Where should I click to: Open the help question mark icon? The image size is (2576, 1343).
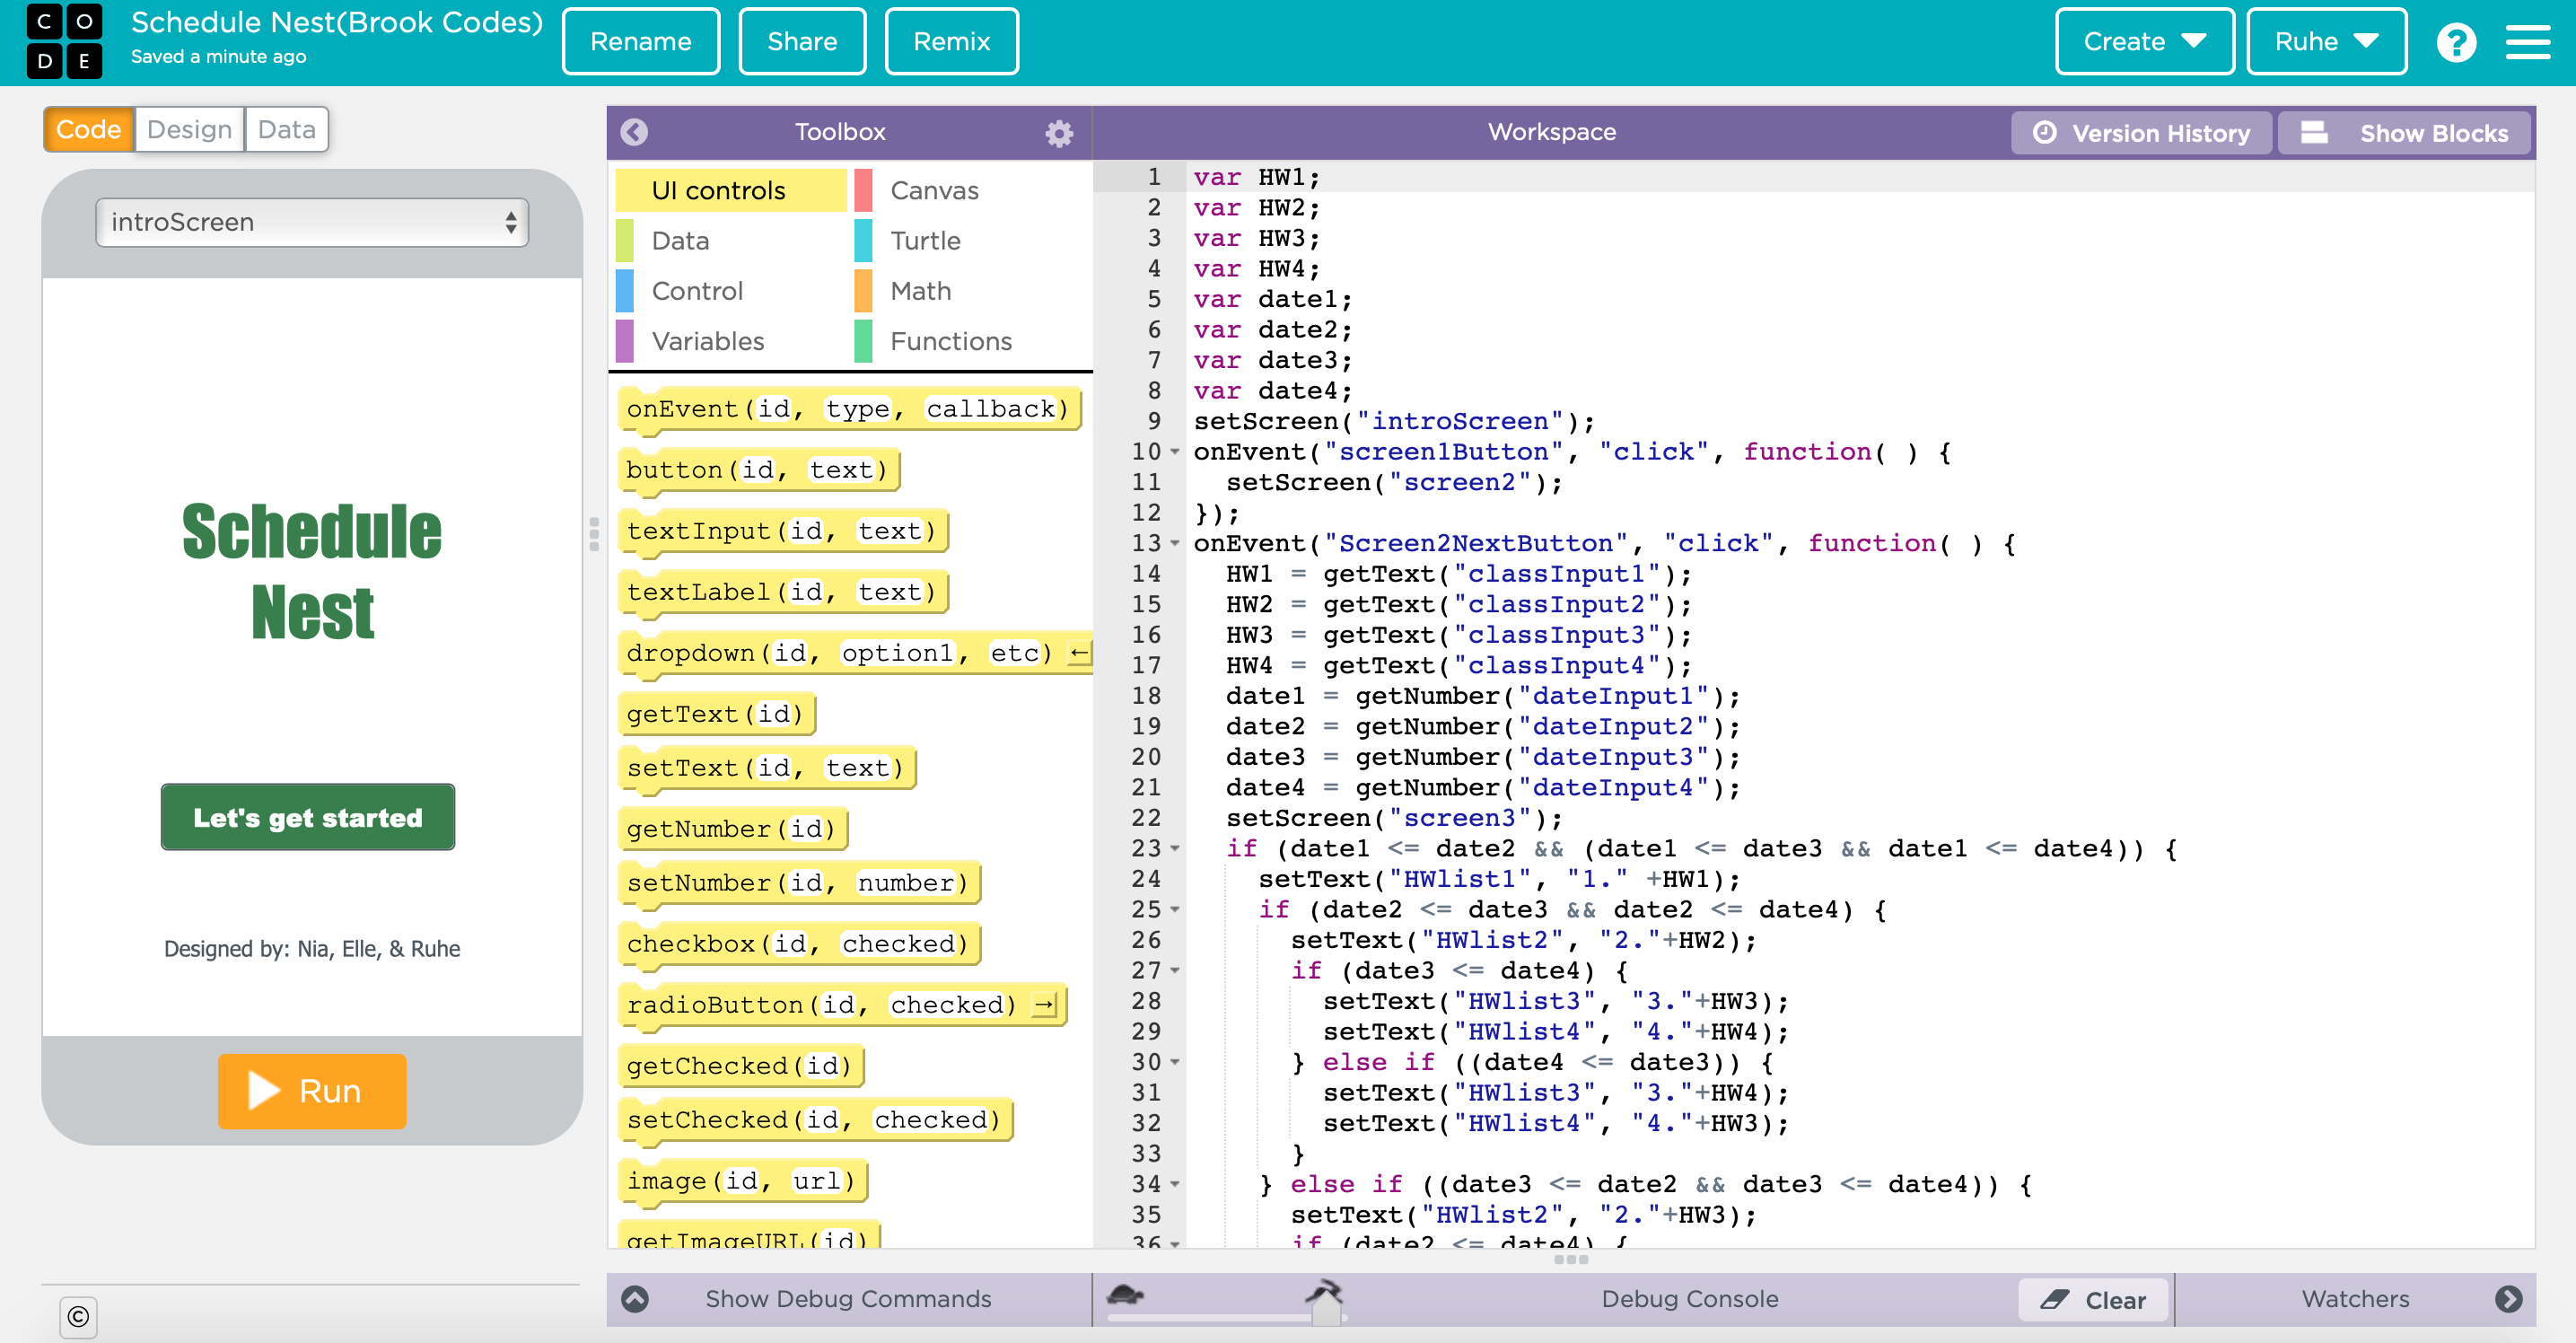pyautogui.click(x=2455, y=42)
